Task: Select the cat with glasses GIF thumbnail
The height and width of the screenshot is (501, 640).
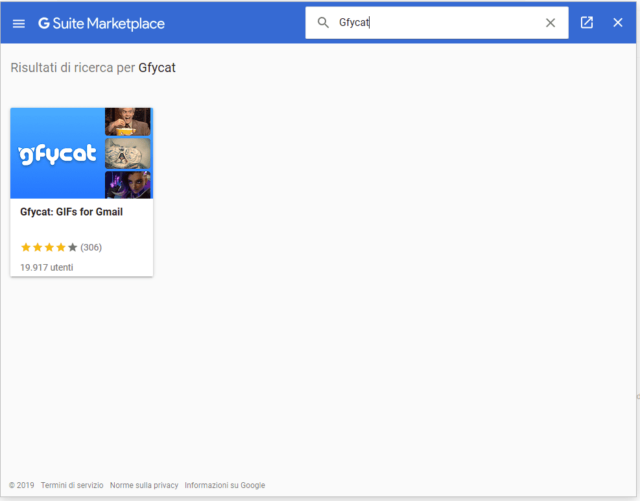Action: pyautogui.click(x=128, y=153)
